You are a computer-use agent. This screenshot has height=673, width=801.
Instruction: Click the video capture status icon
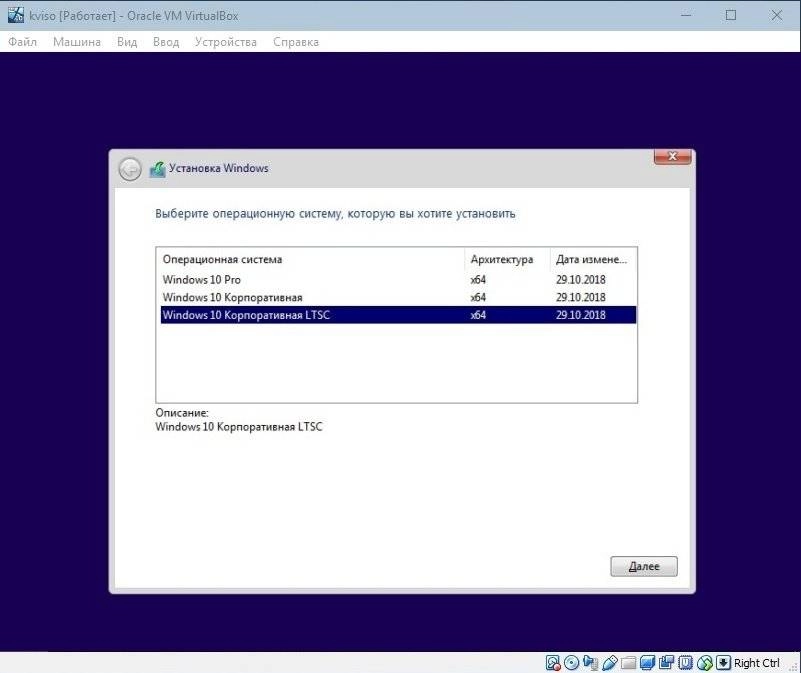click(x=666, y=663)
